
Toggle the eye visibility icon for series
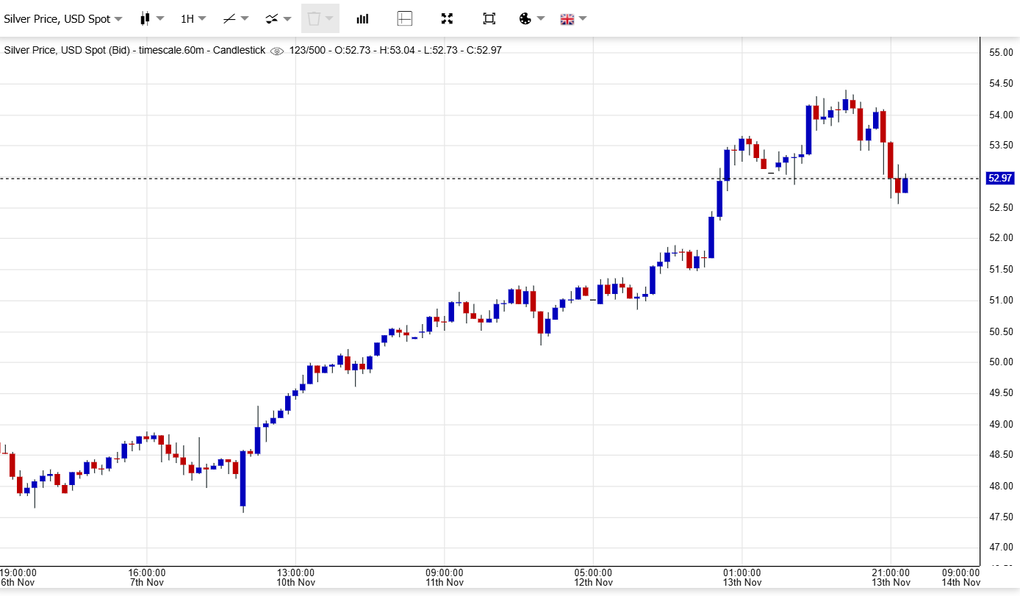click(x=277, y=51)
